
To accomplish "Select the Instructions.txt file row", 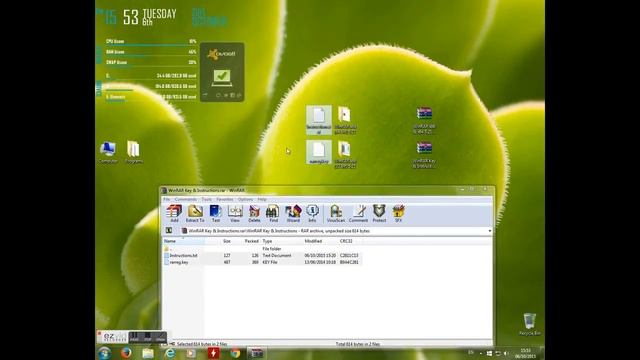I will pyautogui.click(x=262, y=256).
